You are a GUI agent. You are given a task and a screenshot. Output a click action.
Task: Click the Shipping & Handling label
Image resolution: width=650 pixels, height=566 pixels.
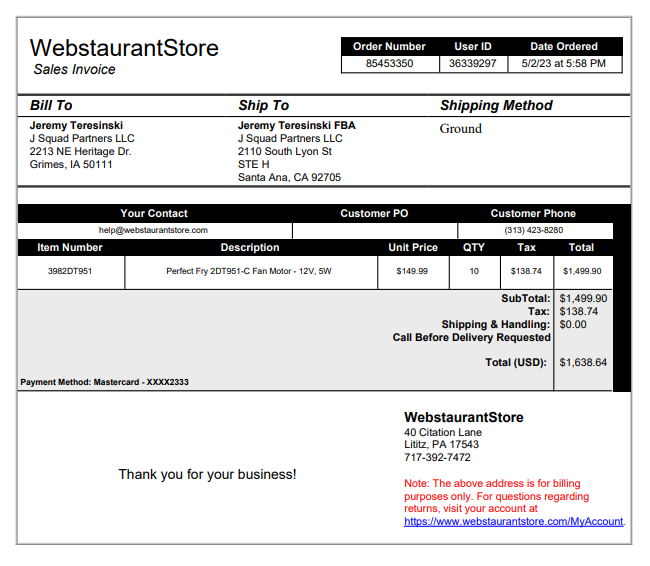pos(496,324)
